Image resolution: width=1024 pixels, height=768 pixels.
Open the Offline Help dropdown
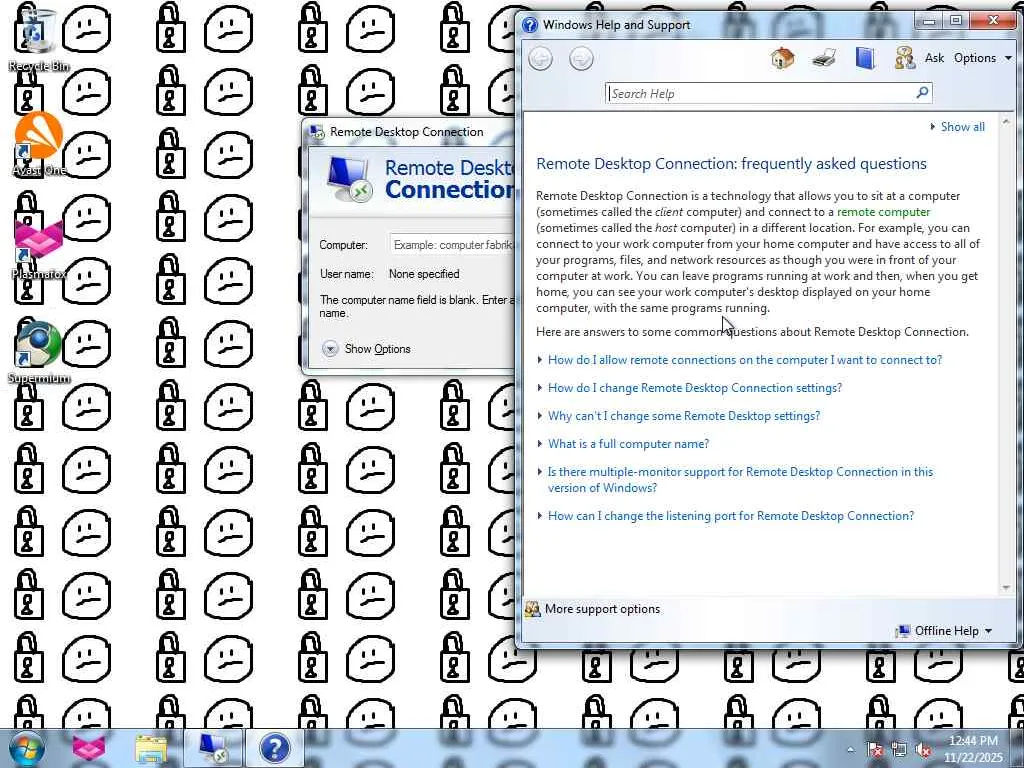click(953, 631)
